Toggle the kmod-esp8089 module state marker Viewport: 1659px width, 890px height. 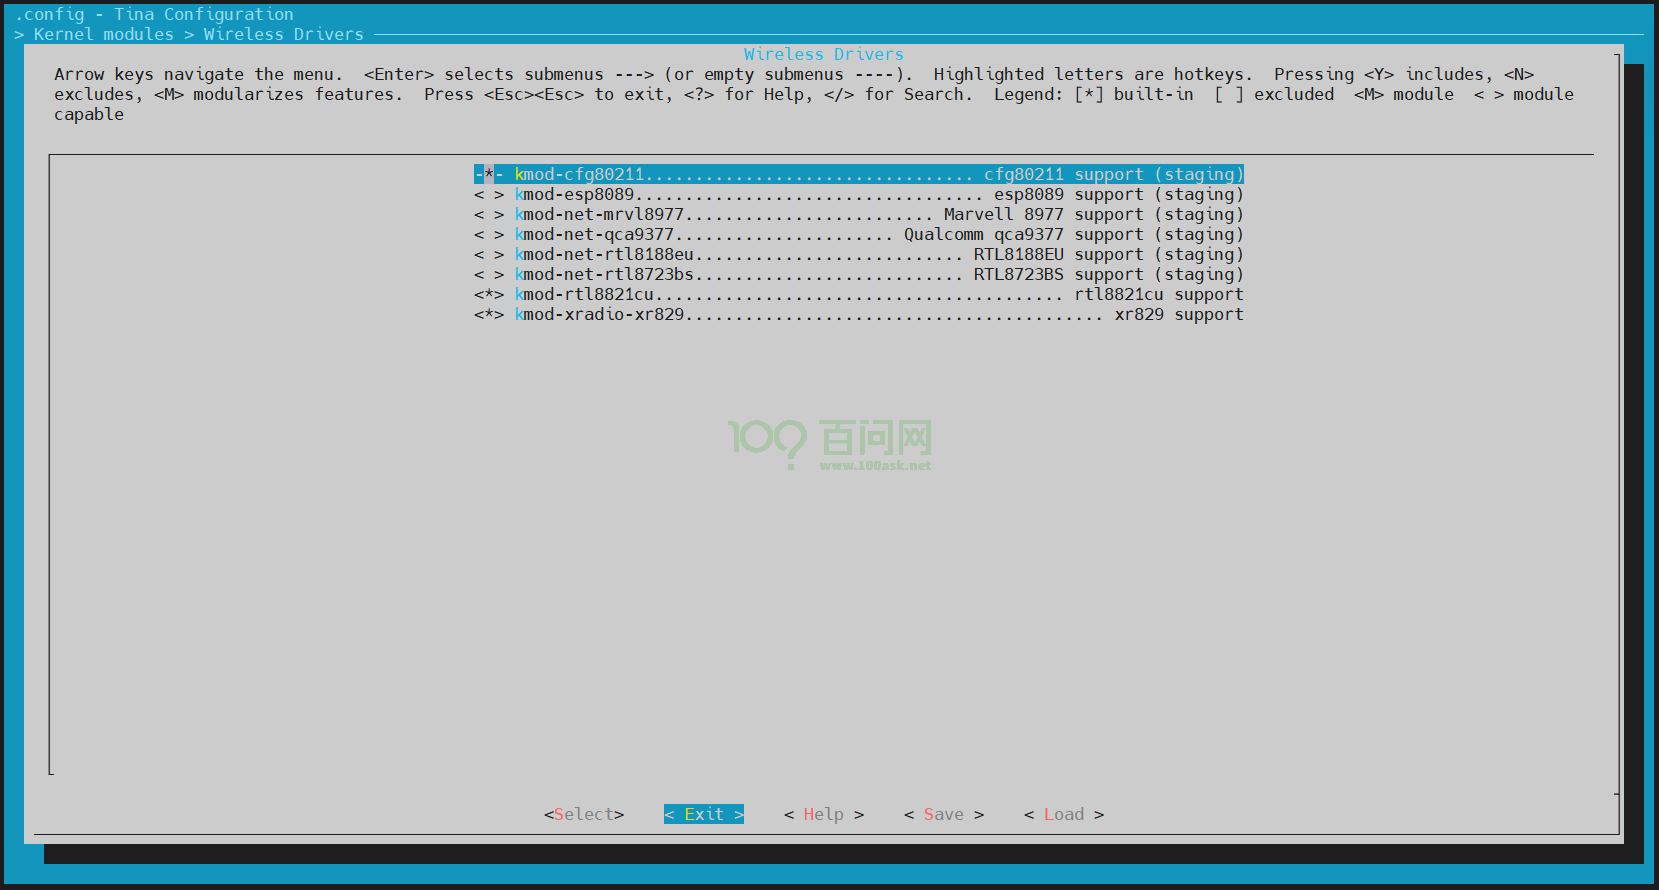click(x=488, y=195)
